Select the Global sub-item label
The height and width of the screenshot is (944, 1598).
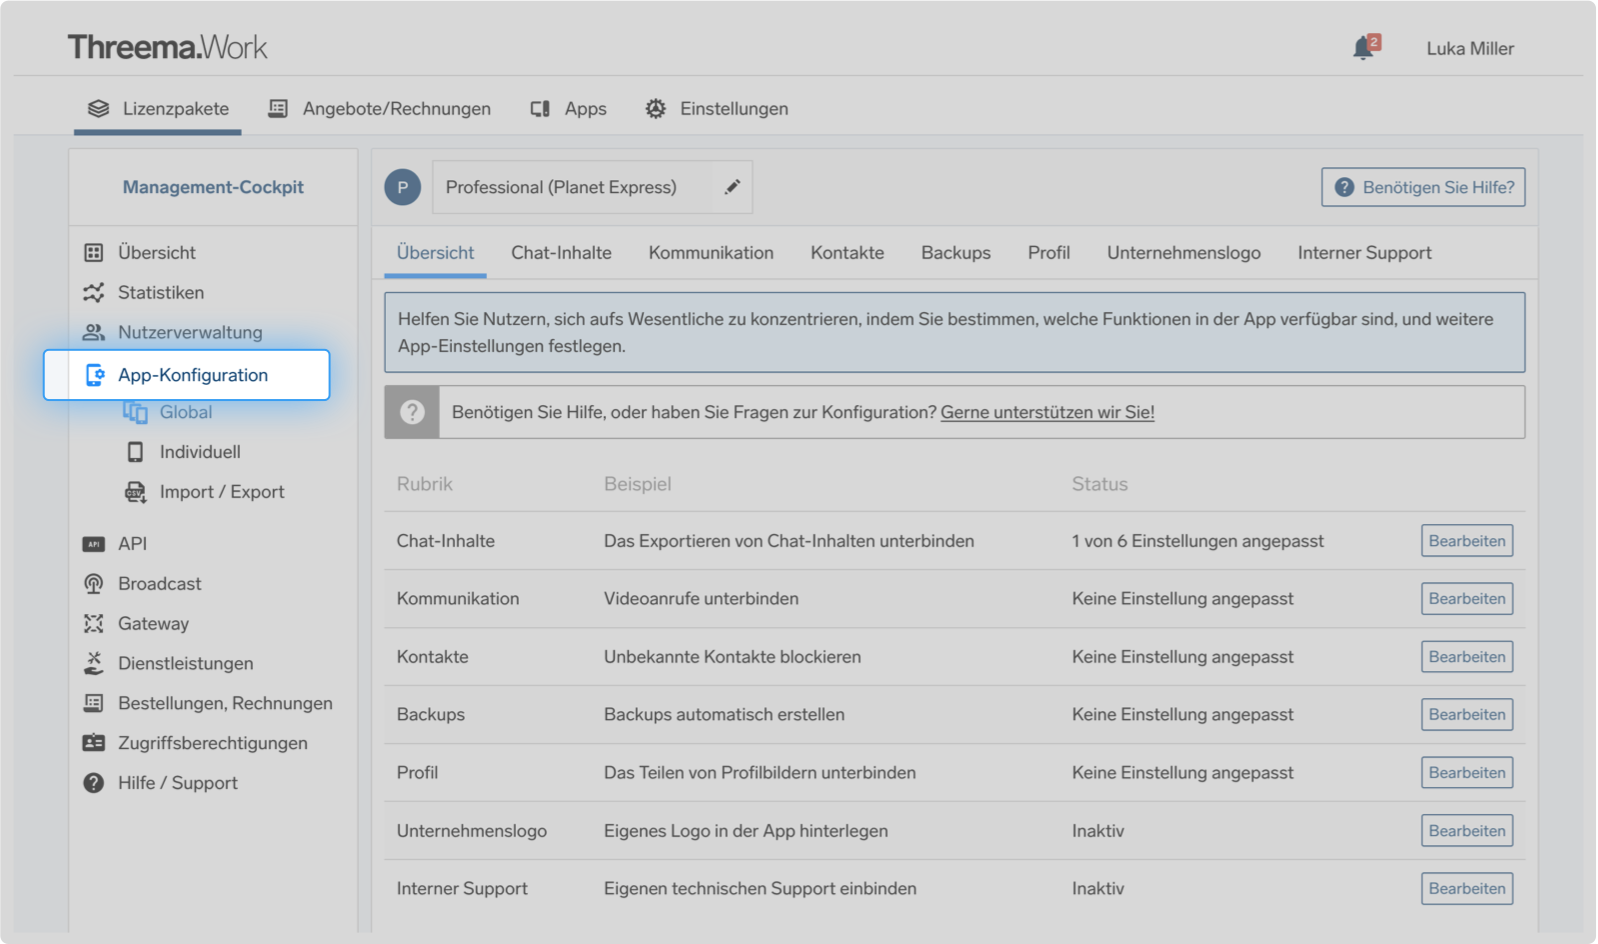coord(186,412)
